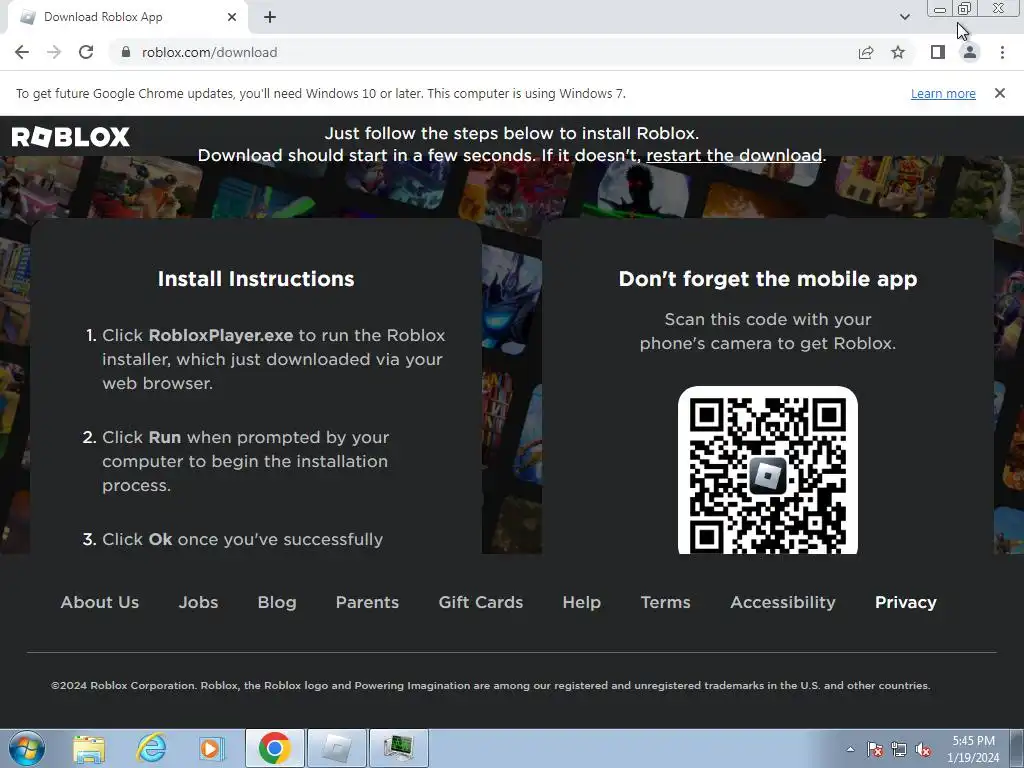The image size is (1024, 768).
Task: Open the Help footer link
Action: pos(581,602)
